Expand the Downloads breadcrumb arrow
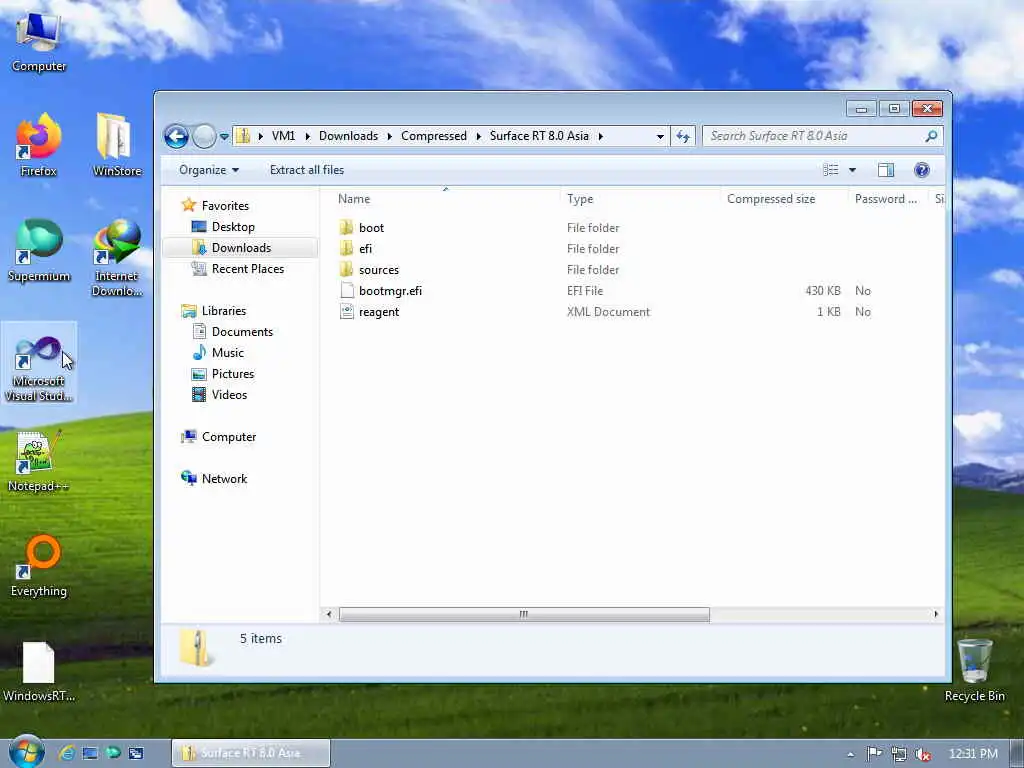 click(x=390, y=136)
